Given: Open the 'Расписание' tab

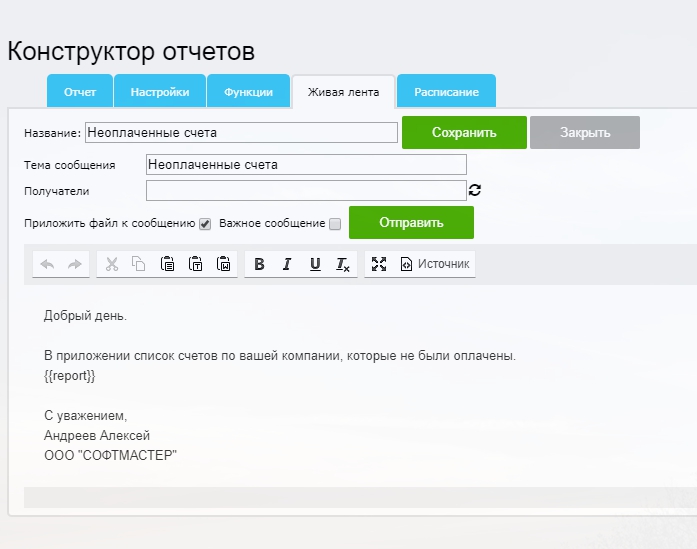Looking at the screenshot, I should pos(446,92).
